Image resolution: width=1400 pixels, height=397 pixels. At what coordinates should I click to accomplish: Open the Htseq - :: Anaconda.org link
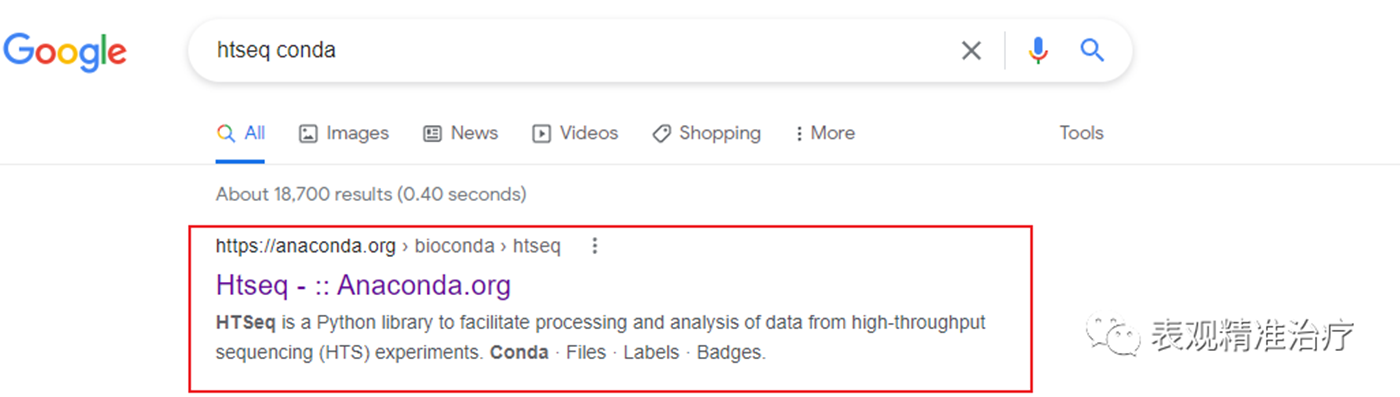pos(363,285)
